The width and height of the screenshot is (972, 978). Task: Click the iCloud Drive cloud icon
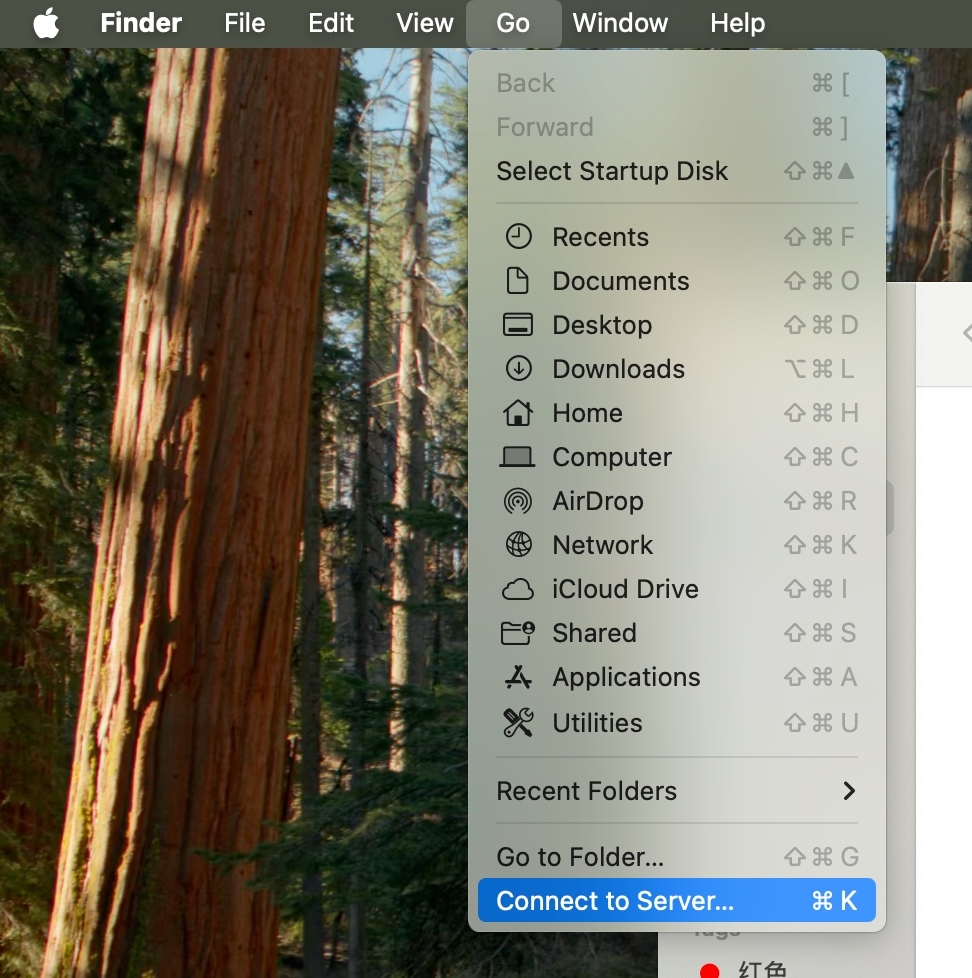click(x=518, y=589)
